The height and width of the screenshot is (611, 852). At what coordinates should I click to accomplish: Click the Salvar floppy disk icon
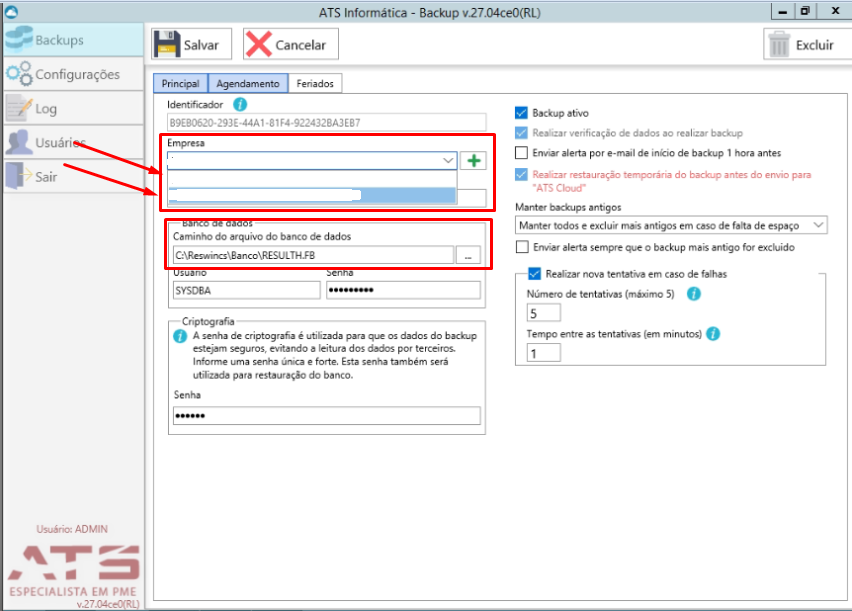click(167, 44)
